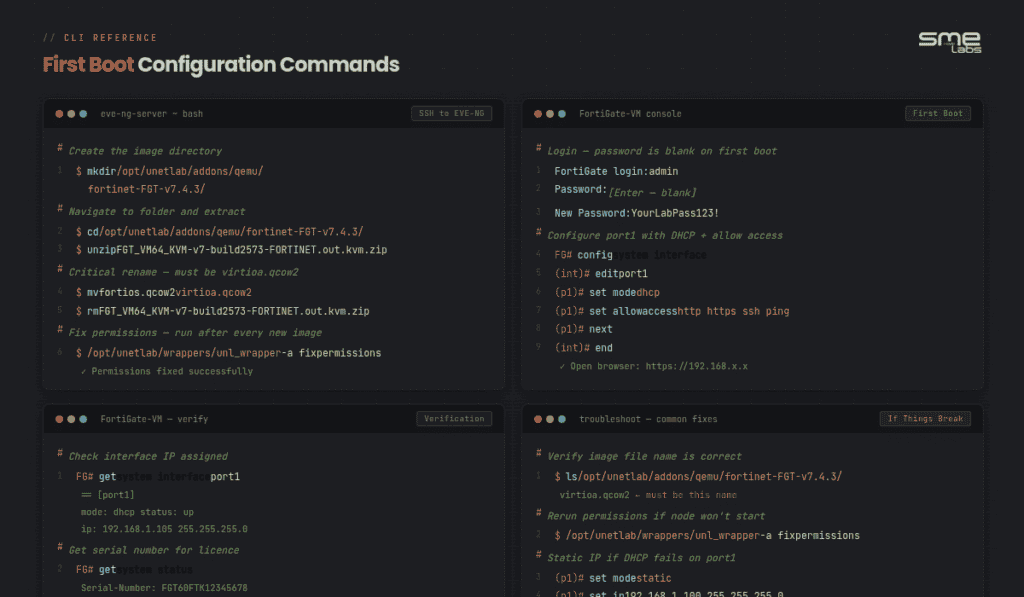Click 'Open browser: https://192.168.x.x' line

tap(653, 366)
